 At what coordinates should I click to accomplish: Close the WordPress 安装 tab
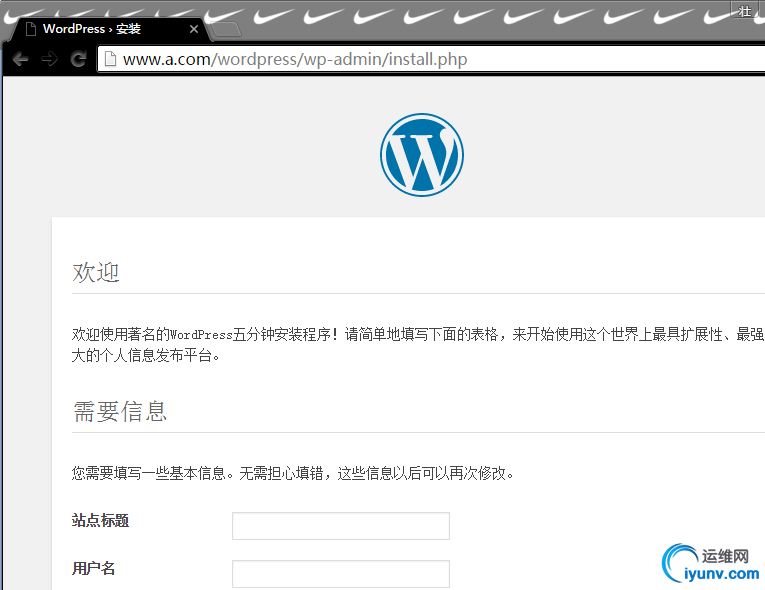coord(194,29)
